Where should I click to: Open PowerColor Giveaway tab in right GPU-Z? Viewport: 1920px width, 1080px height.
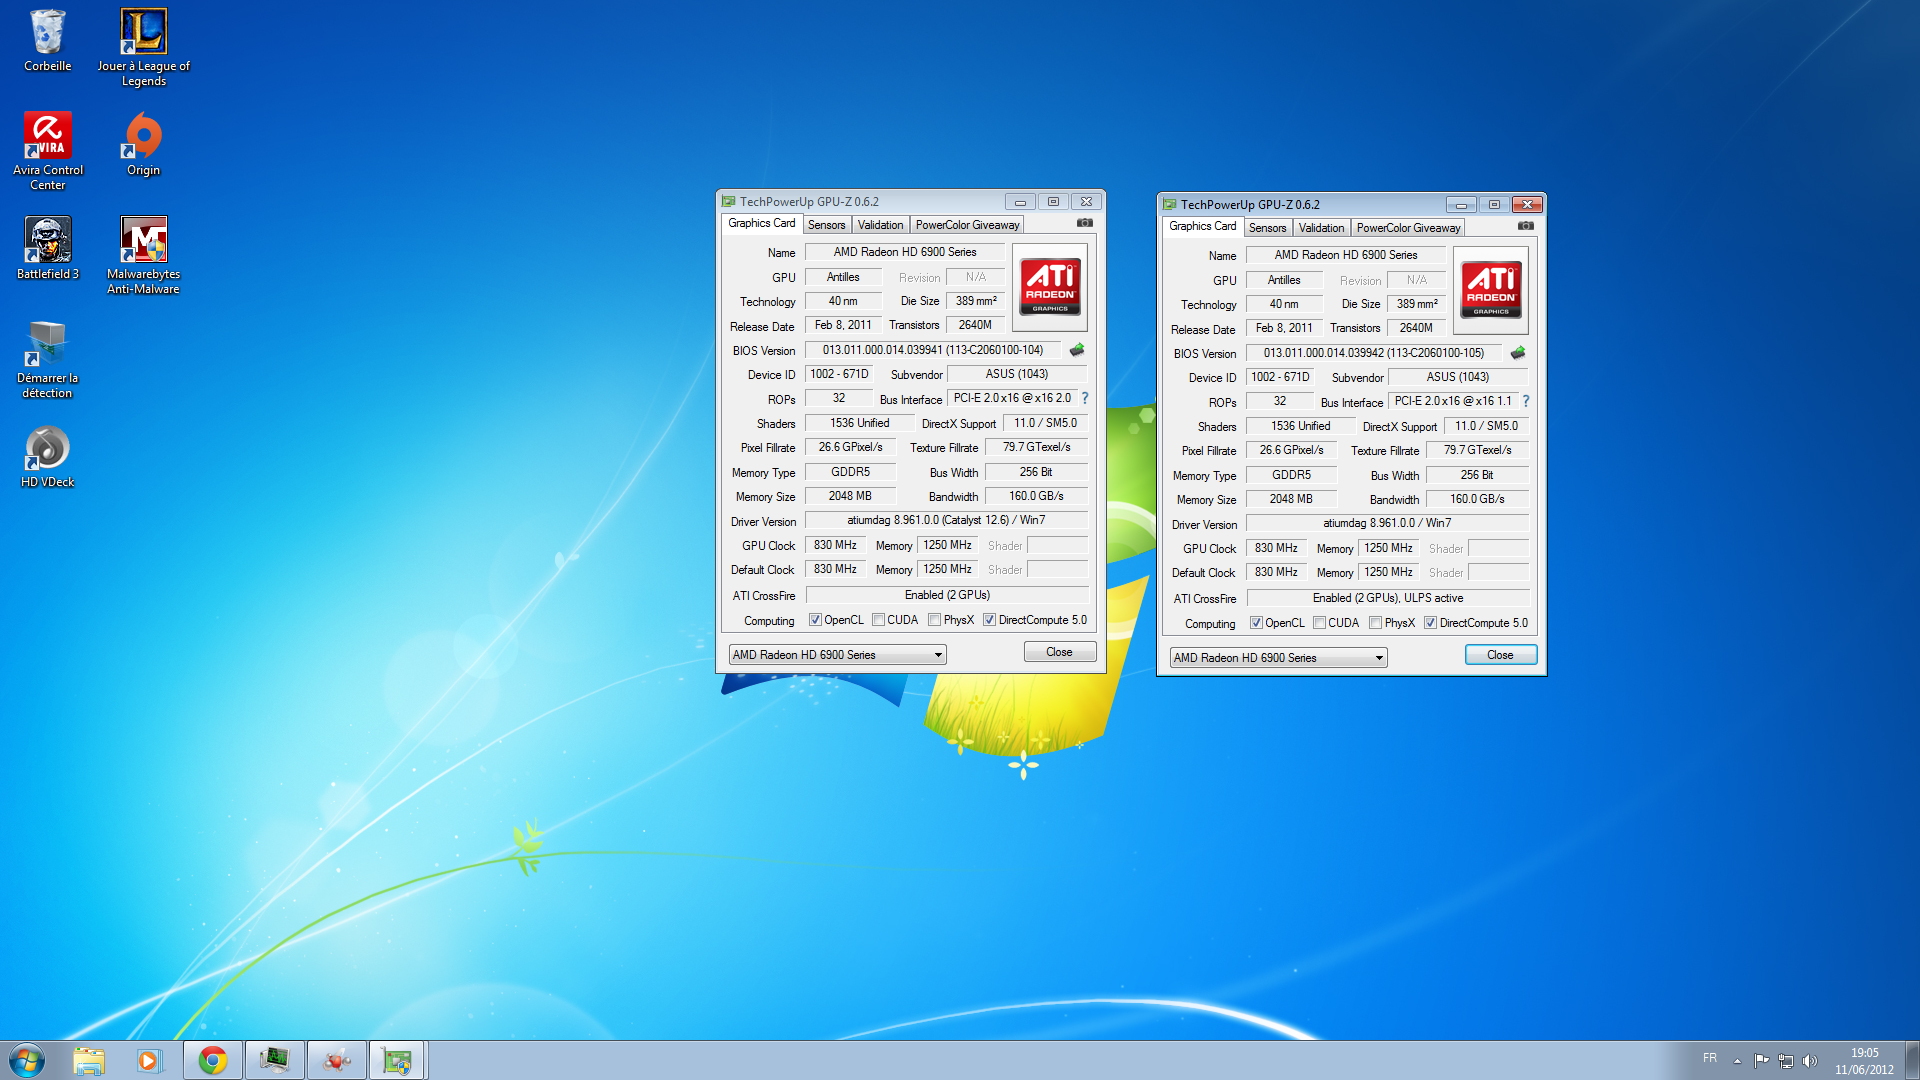1408,228
